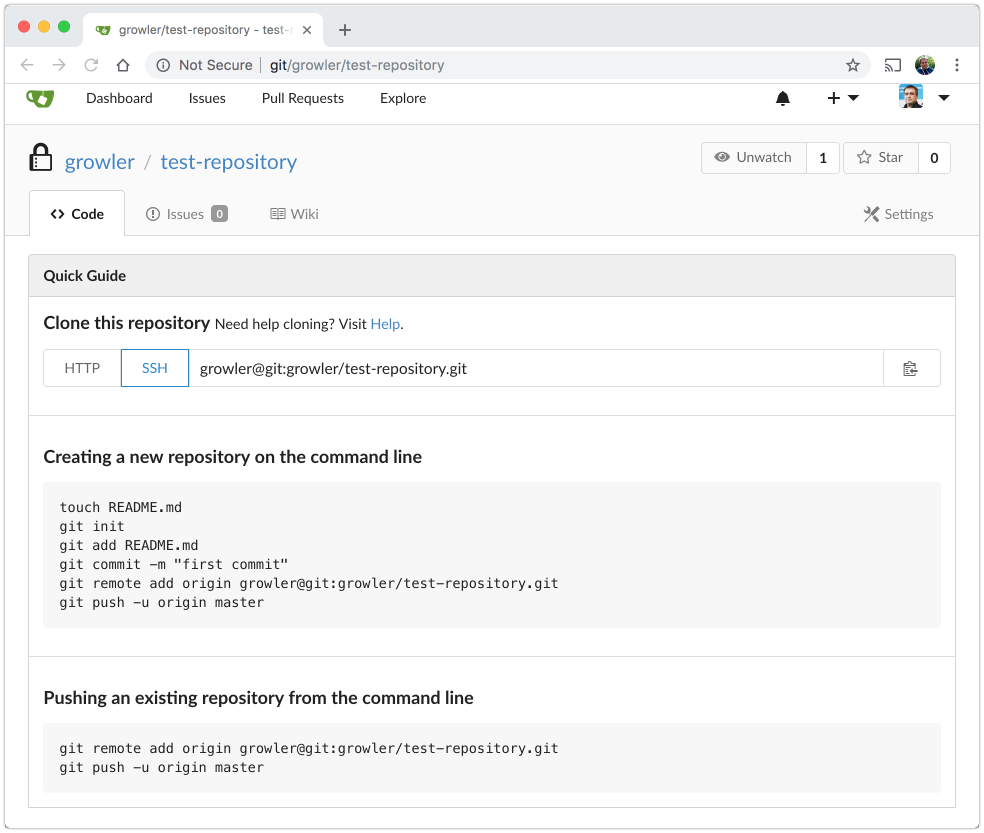Click the eye icon on the Unwatch button
This screenshot has height=833, width=984.
(x=722, y=157)
